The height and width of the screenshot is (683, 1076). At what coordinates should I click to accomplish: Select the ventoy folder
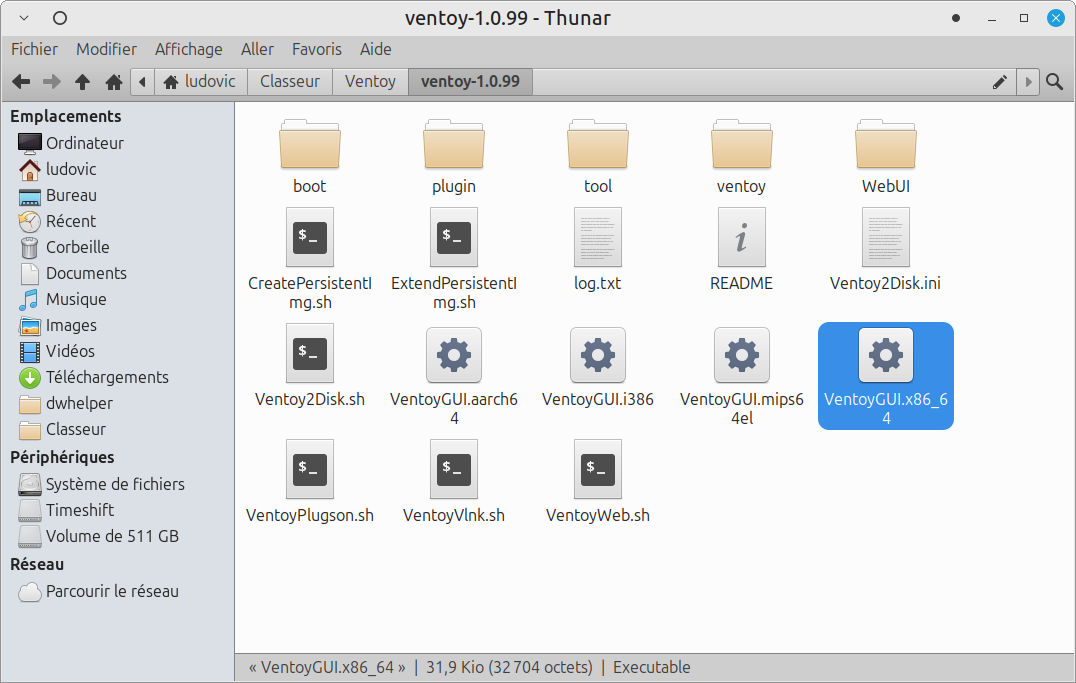click(x=741, y=157)
